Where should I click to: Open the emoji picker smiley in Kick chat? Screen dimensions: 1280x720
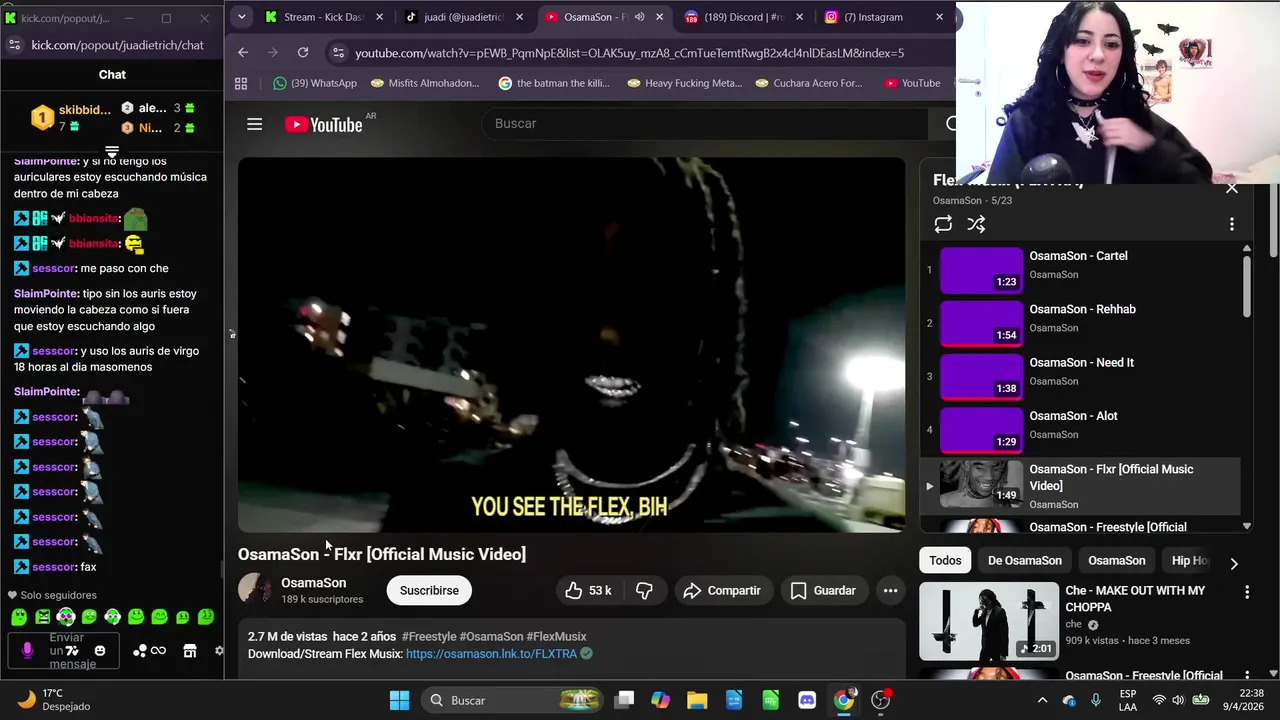(x=99, y=651)
